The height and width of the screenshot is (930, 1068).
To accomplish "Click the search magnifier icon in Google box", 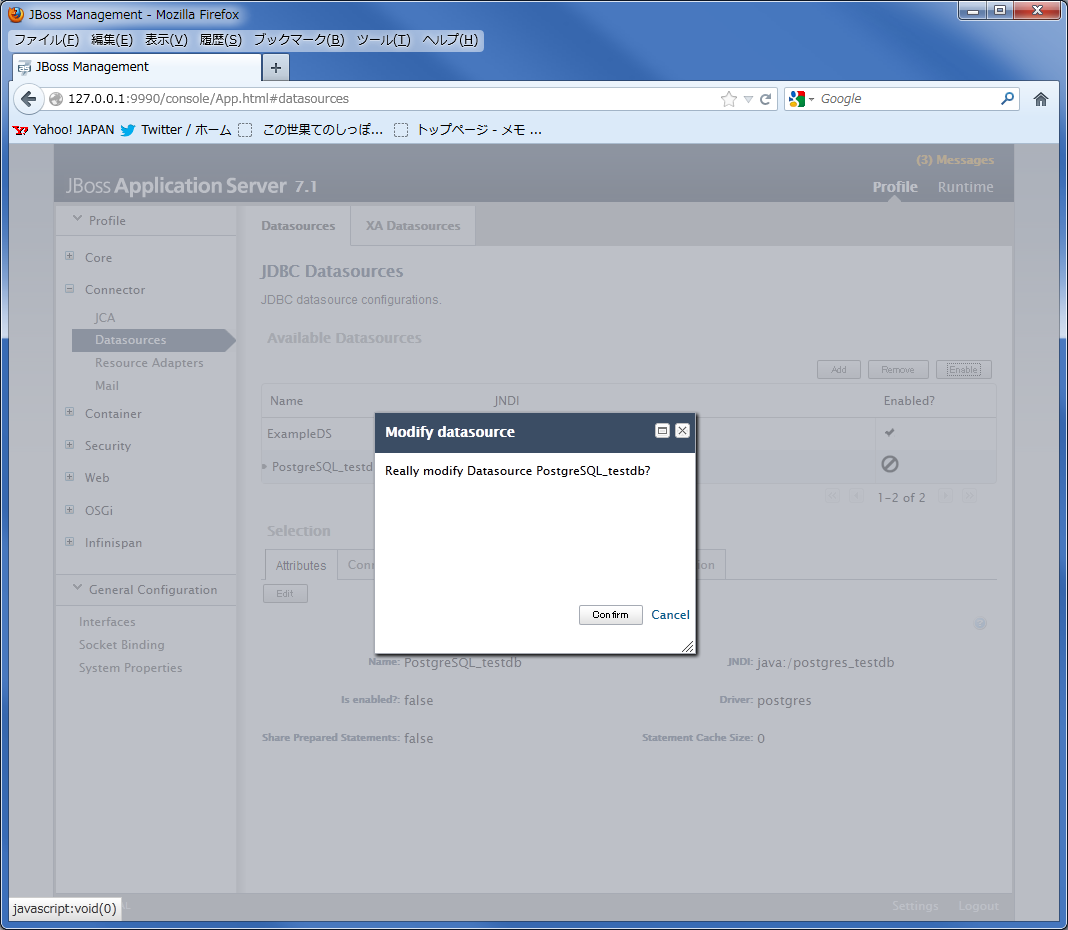I will [1007, 99].
